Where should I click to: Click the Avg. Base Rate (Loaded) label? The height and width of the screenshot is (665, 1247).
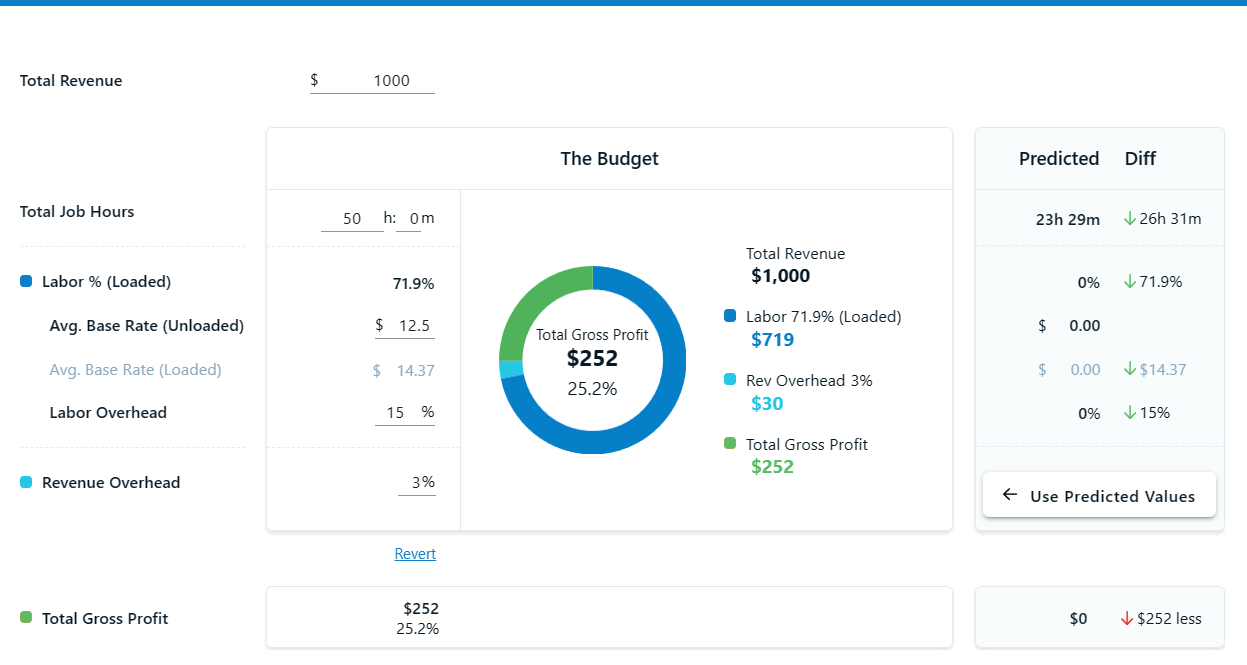pos(135,370)
